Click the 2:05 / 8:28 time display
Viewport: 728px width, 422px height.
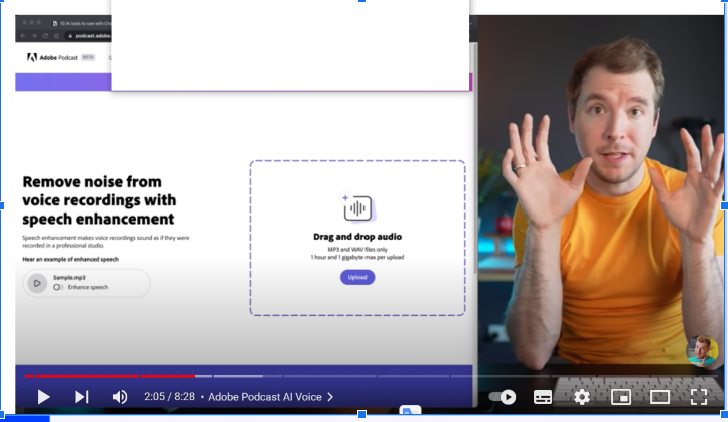(169, 397)
